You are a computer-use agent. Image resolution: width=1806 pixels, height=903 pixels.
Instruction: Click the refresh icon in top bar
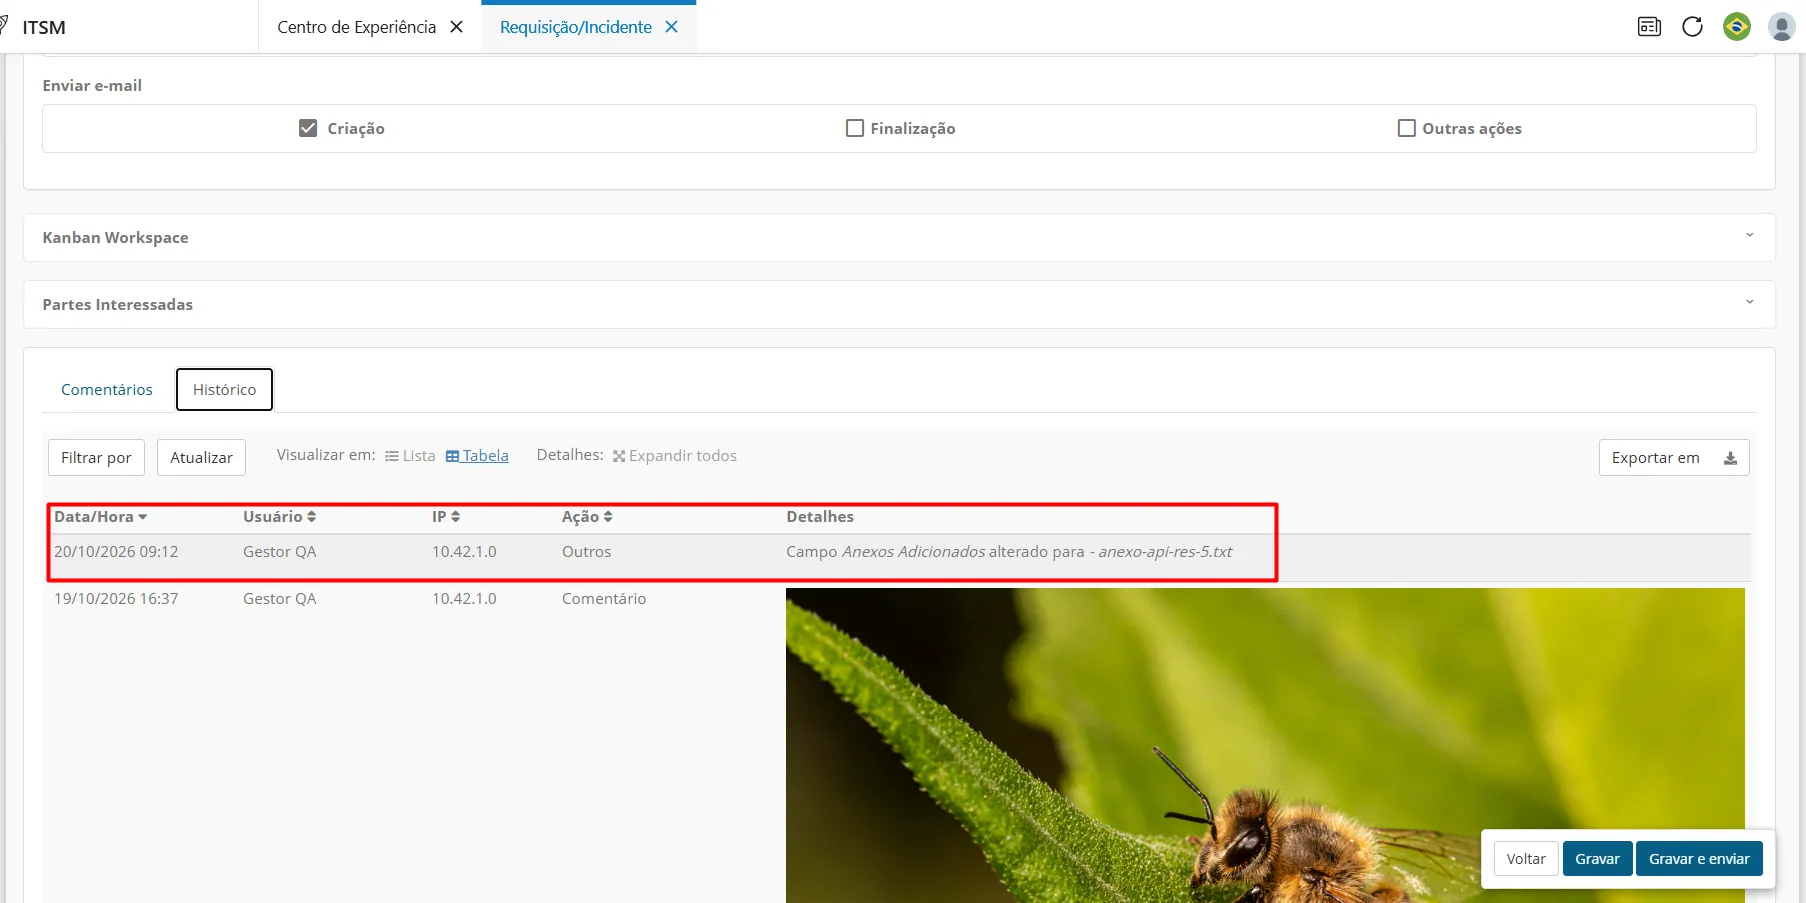1692,27
